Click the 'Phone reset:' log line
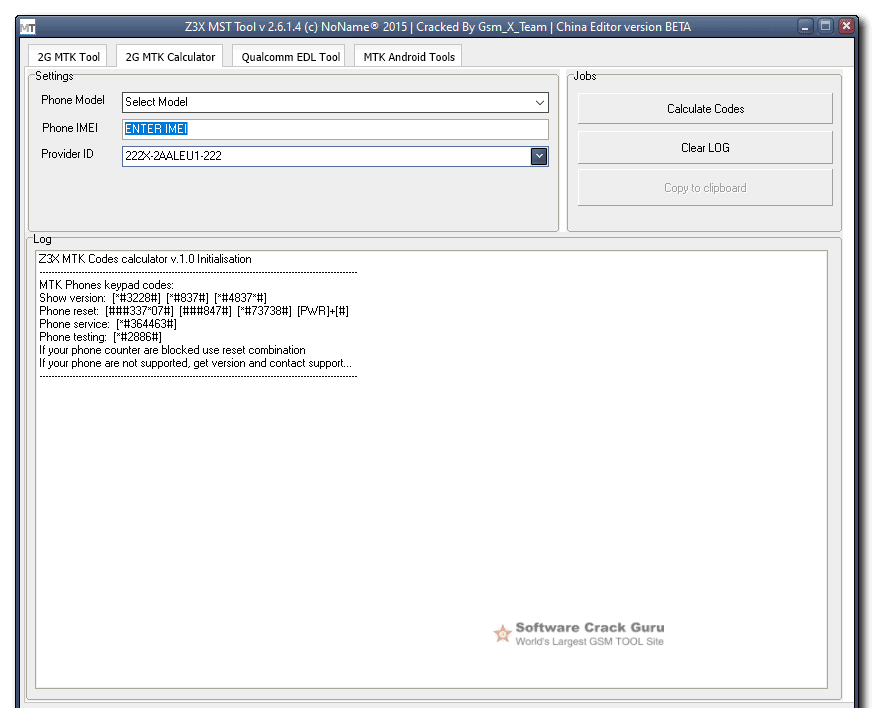The image size is (874, 708). tap(194, 311)
